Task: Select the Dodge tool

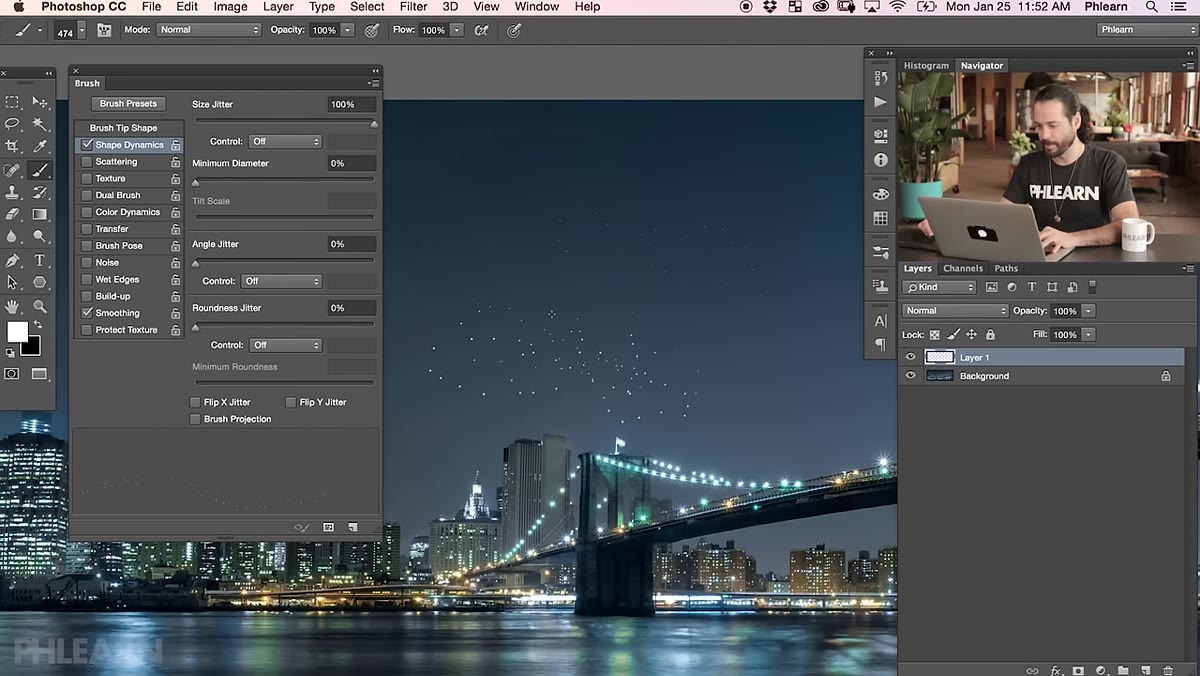Action: coord(40,237)
